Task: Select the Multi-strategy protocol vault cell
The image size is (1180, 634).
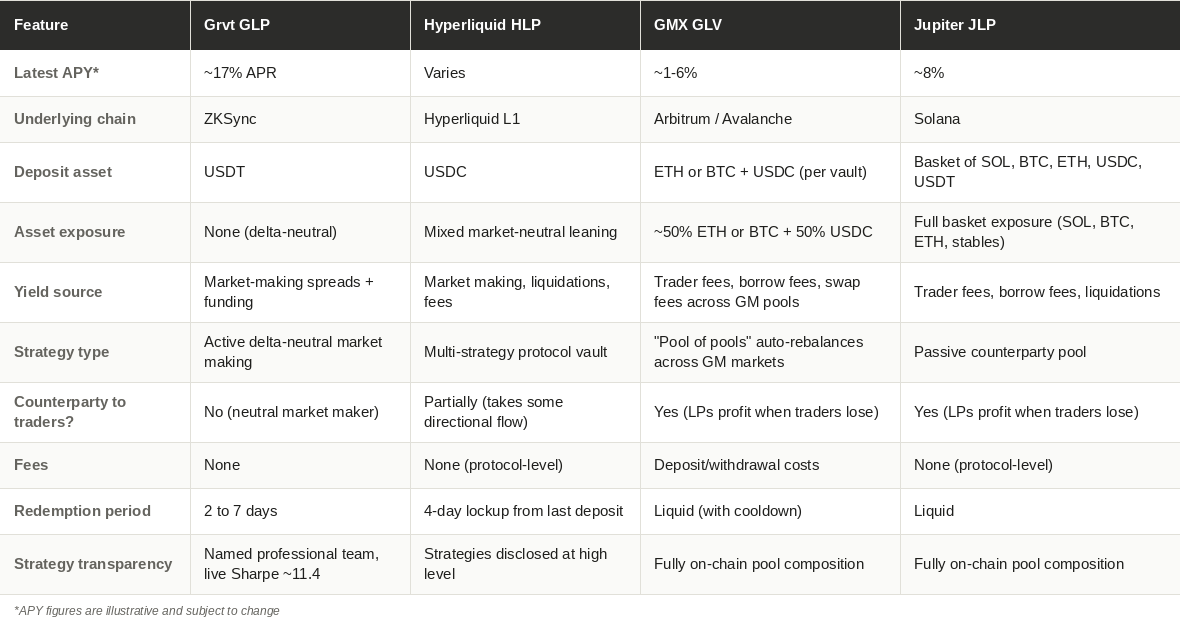Action: click(525, 352)
